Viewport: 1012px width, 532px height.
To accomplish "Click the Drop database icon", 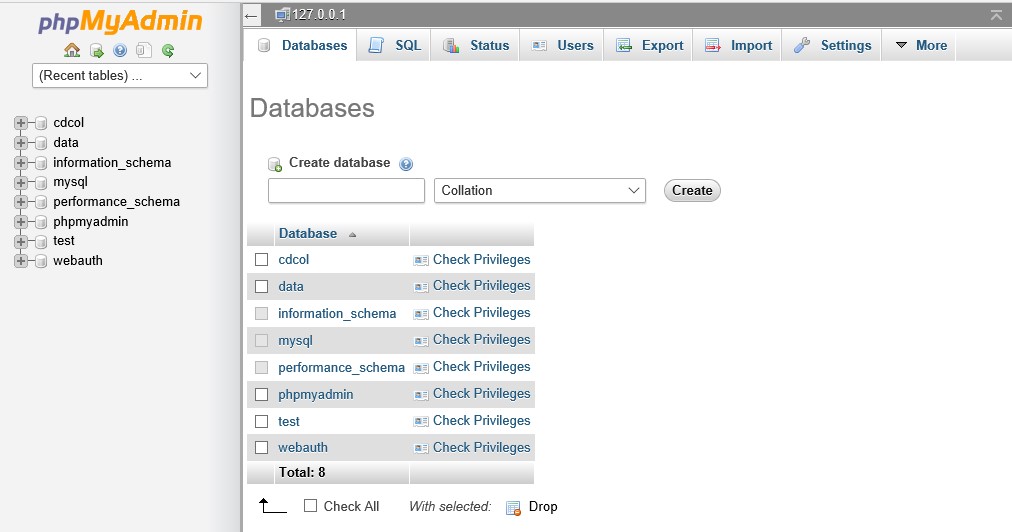I will [x=514, y=507].
